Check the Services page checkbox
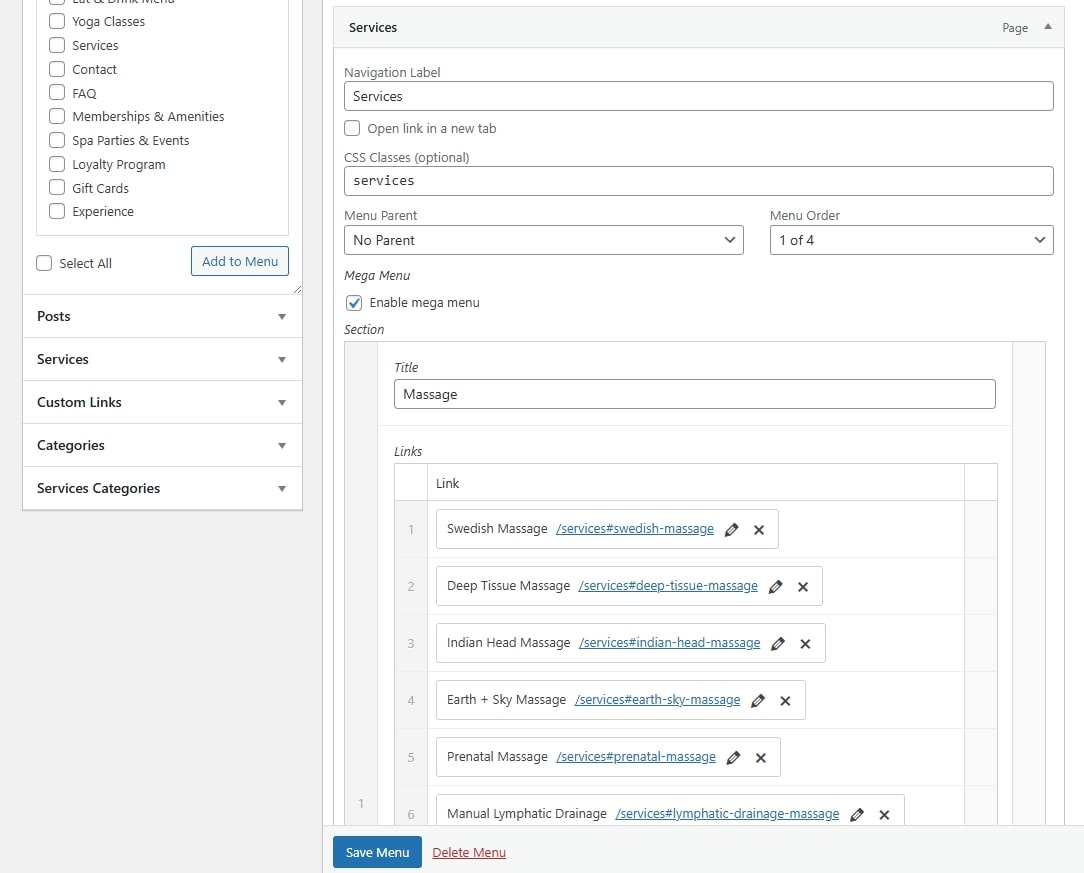Image resolution: width=1084 pixels, height=873 pixels. pos(57,45)
